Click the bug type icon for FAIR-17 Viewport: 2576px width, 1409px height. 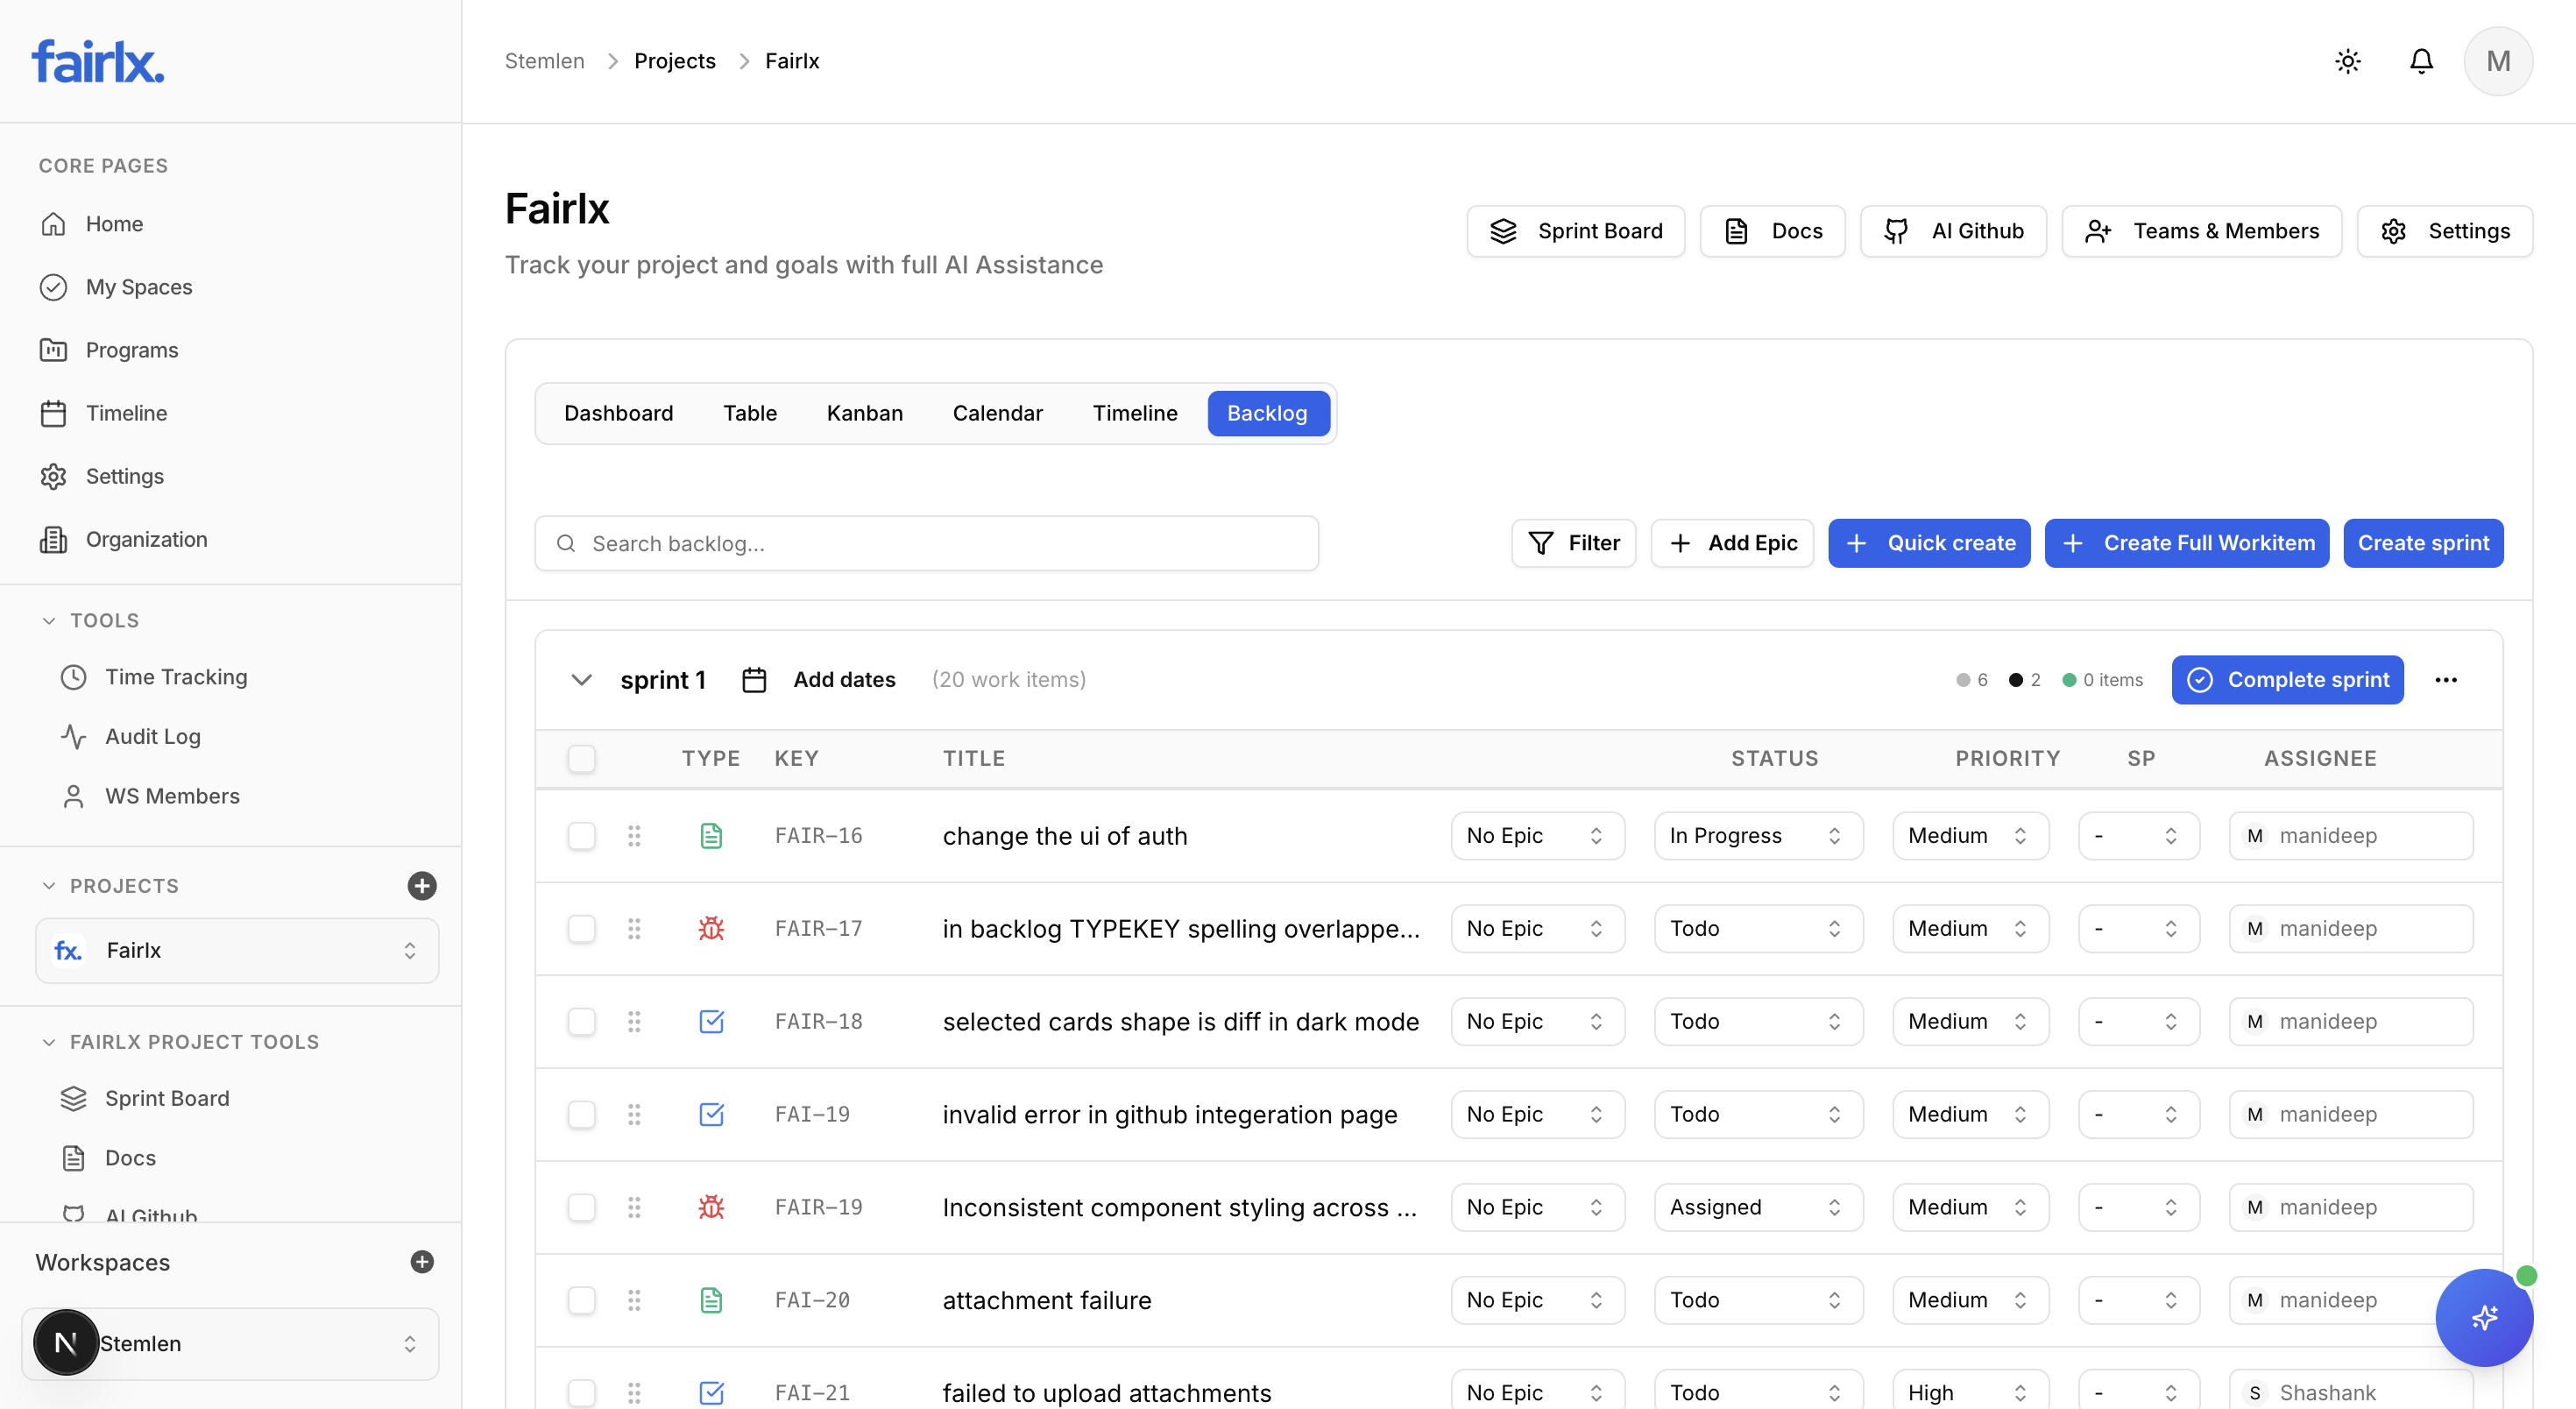711,929
